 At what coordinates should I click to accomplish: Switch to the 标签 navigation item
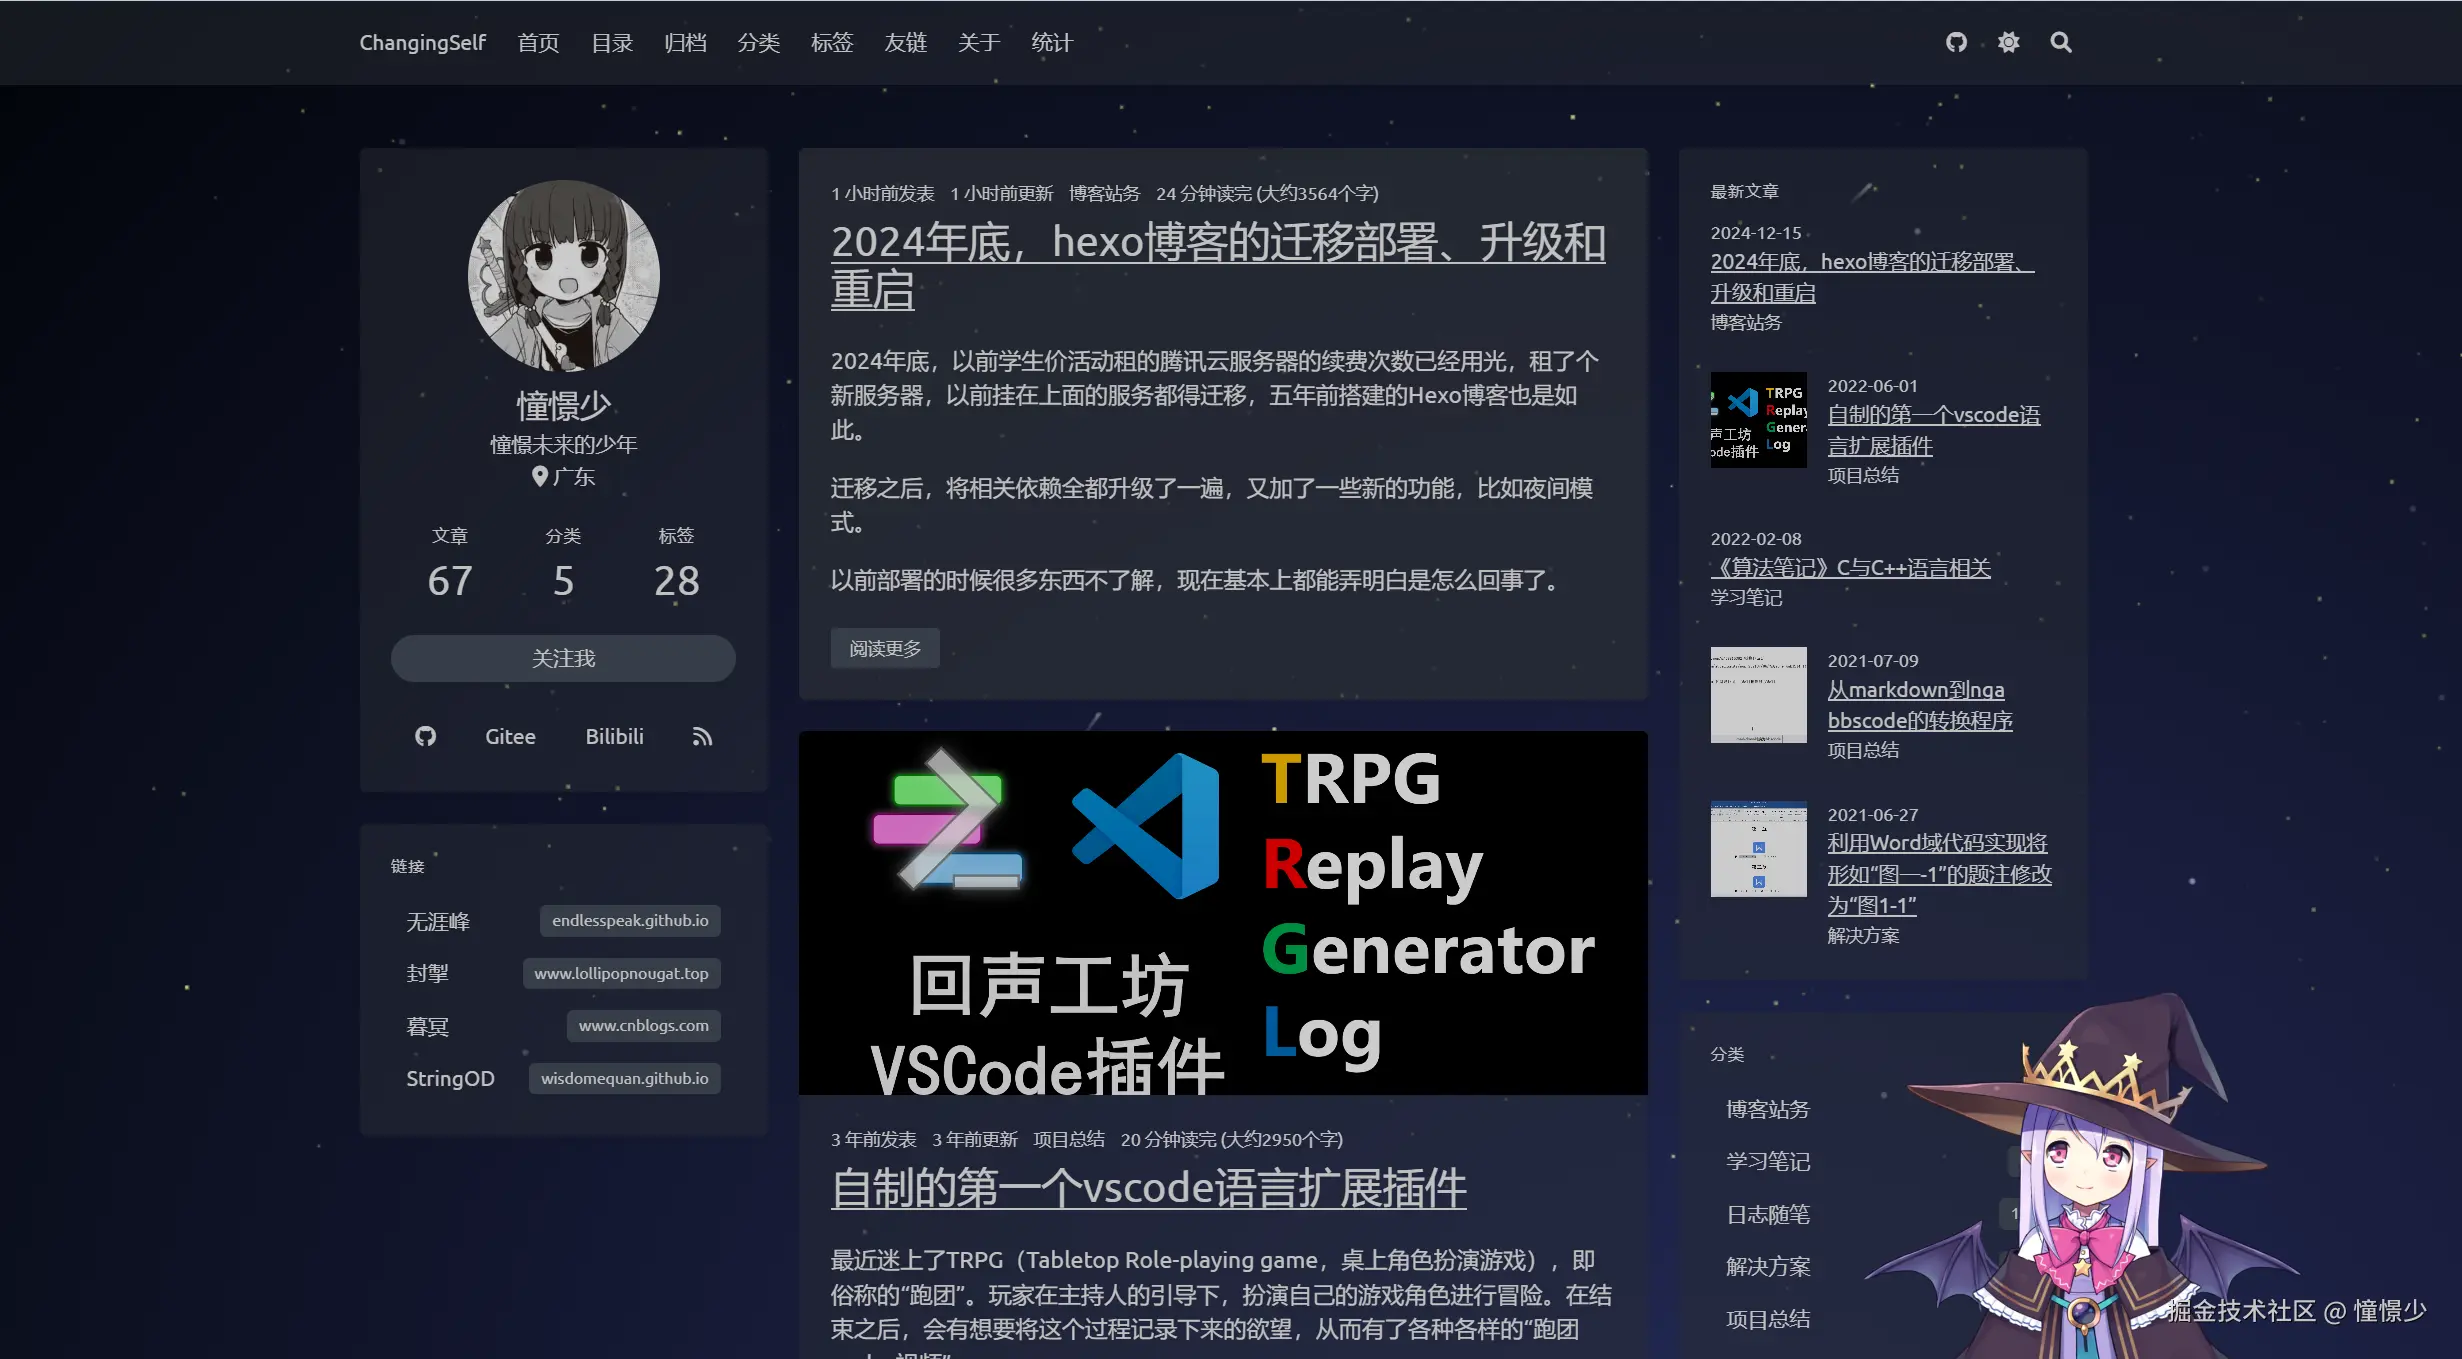click(832, 42)
